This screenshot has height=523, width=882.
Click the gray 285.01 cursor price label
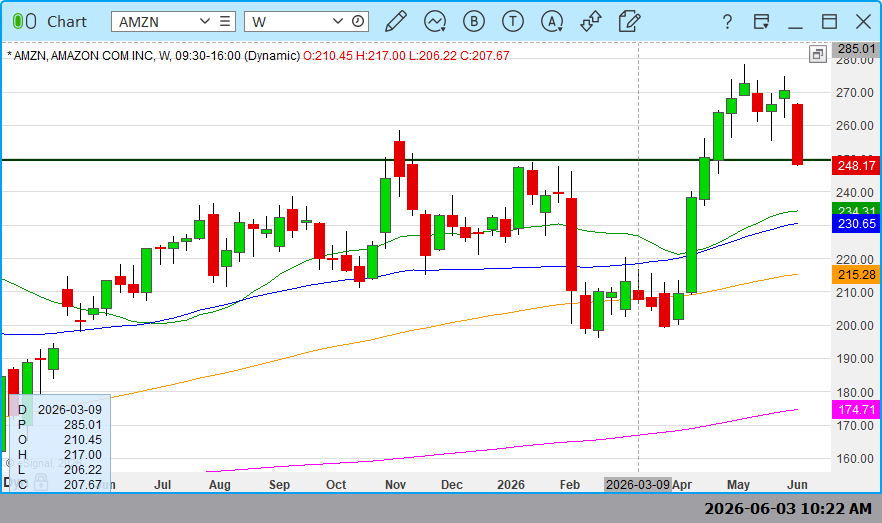click(x=856, y=49)
